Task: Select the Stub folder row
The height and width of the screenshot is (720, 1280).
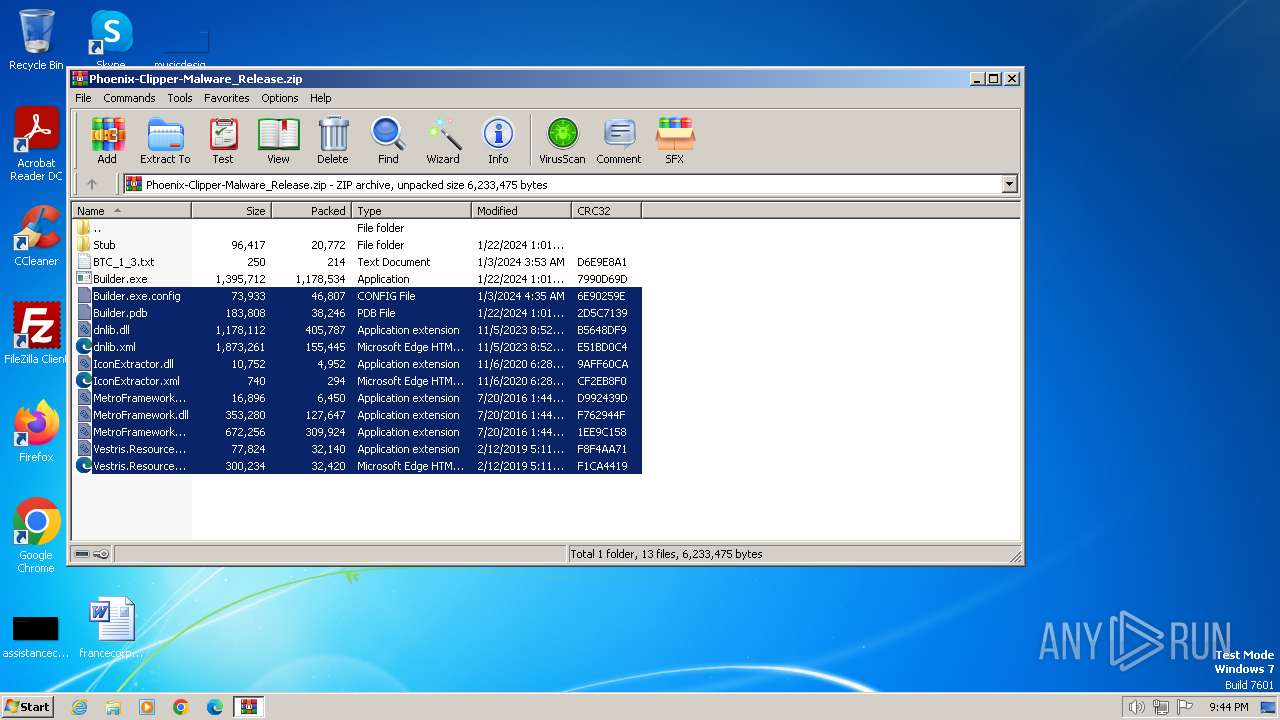Action: [x=357, y=245]
